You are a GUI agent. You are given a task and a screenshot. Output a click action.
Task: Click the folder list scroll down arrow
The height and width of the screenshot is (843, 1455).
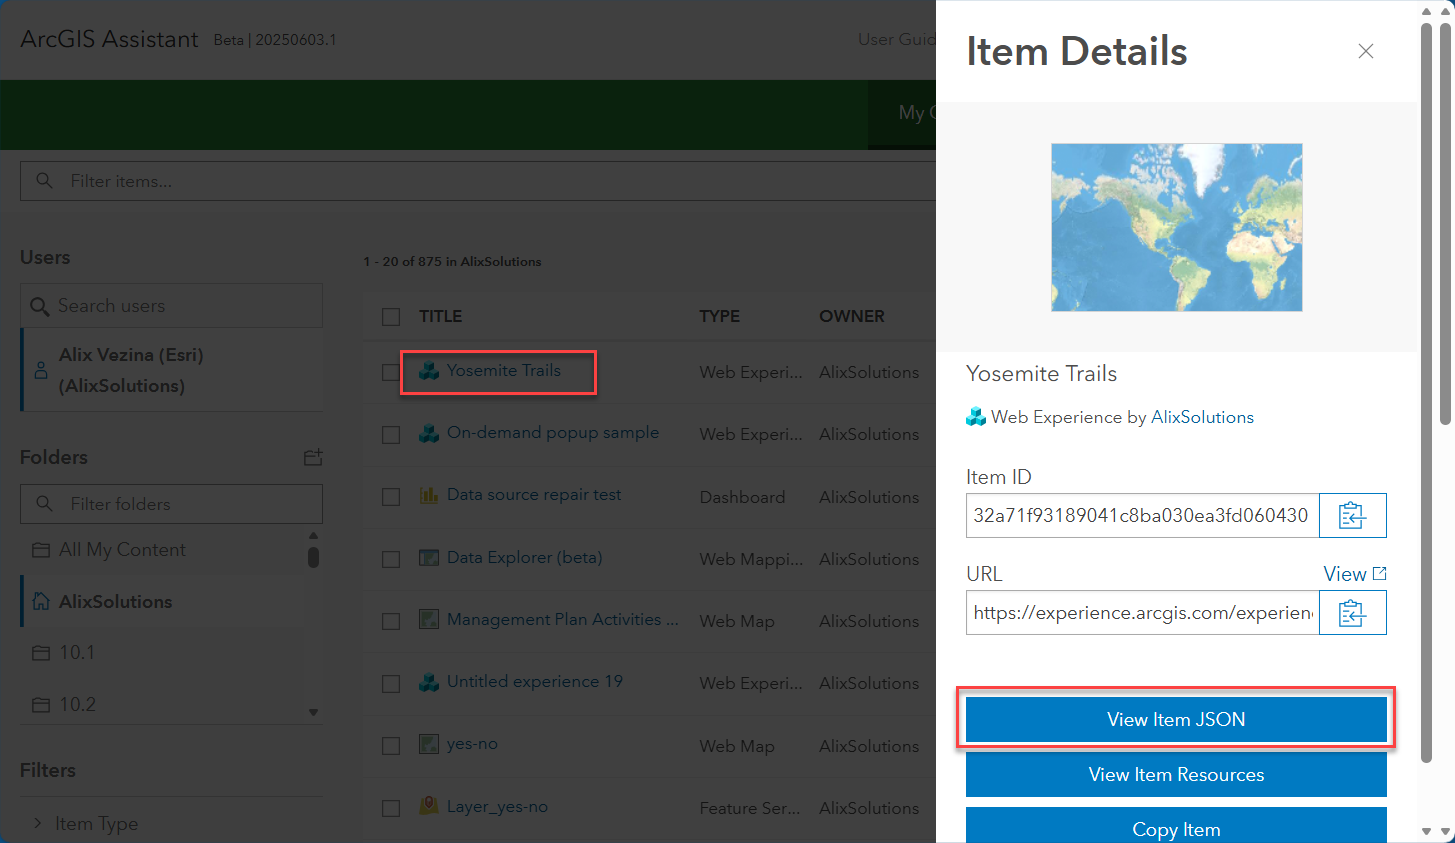tap(313, 712)
